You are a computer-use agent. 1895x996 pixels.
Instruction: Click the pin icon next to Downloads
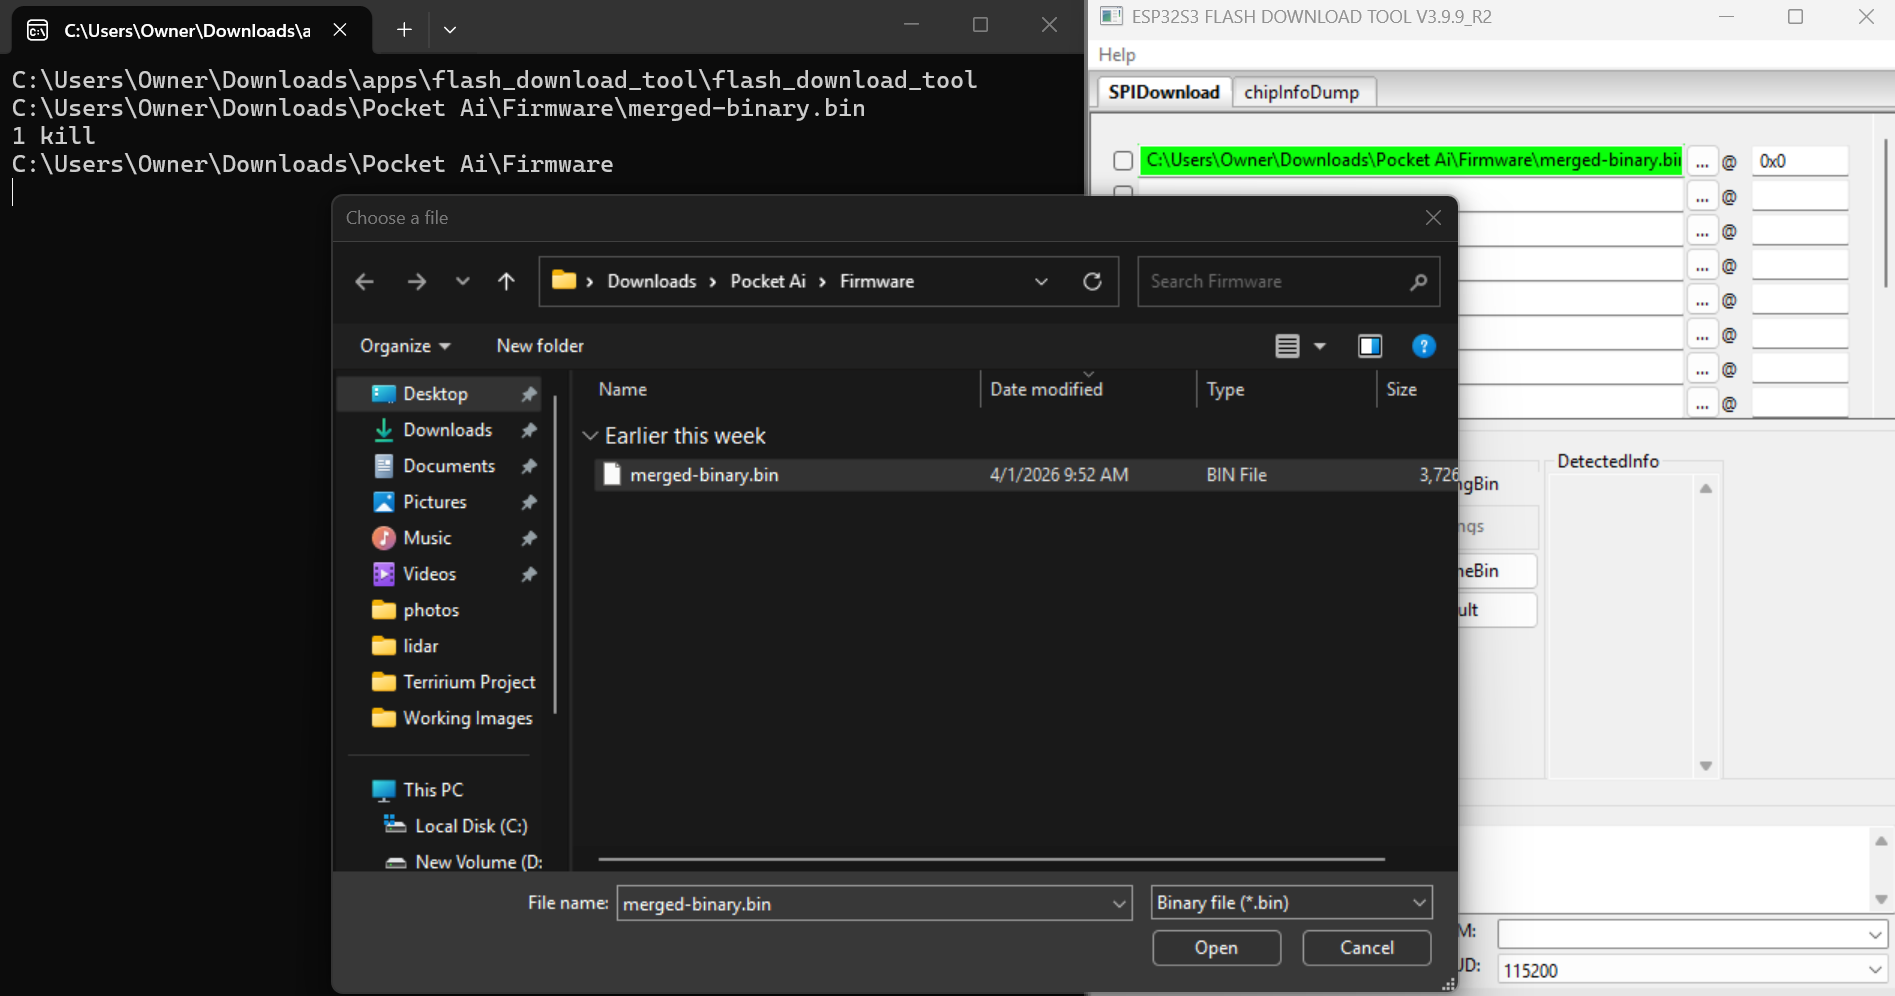point(529,430)
